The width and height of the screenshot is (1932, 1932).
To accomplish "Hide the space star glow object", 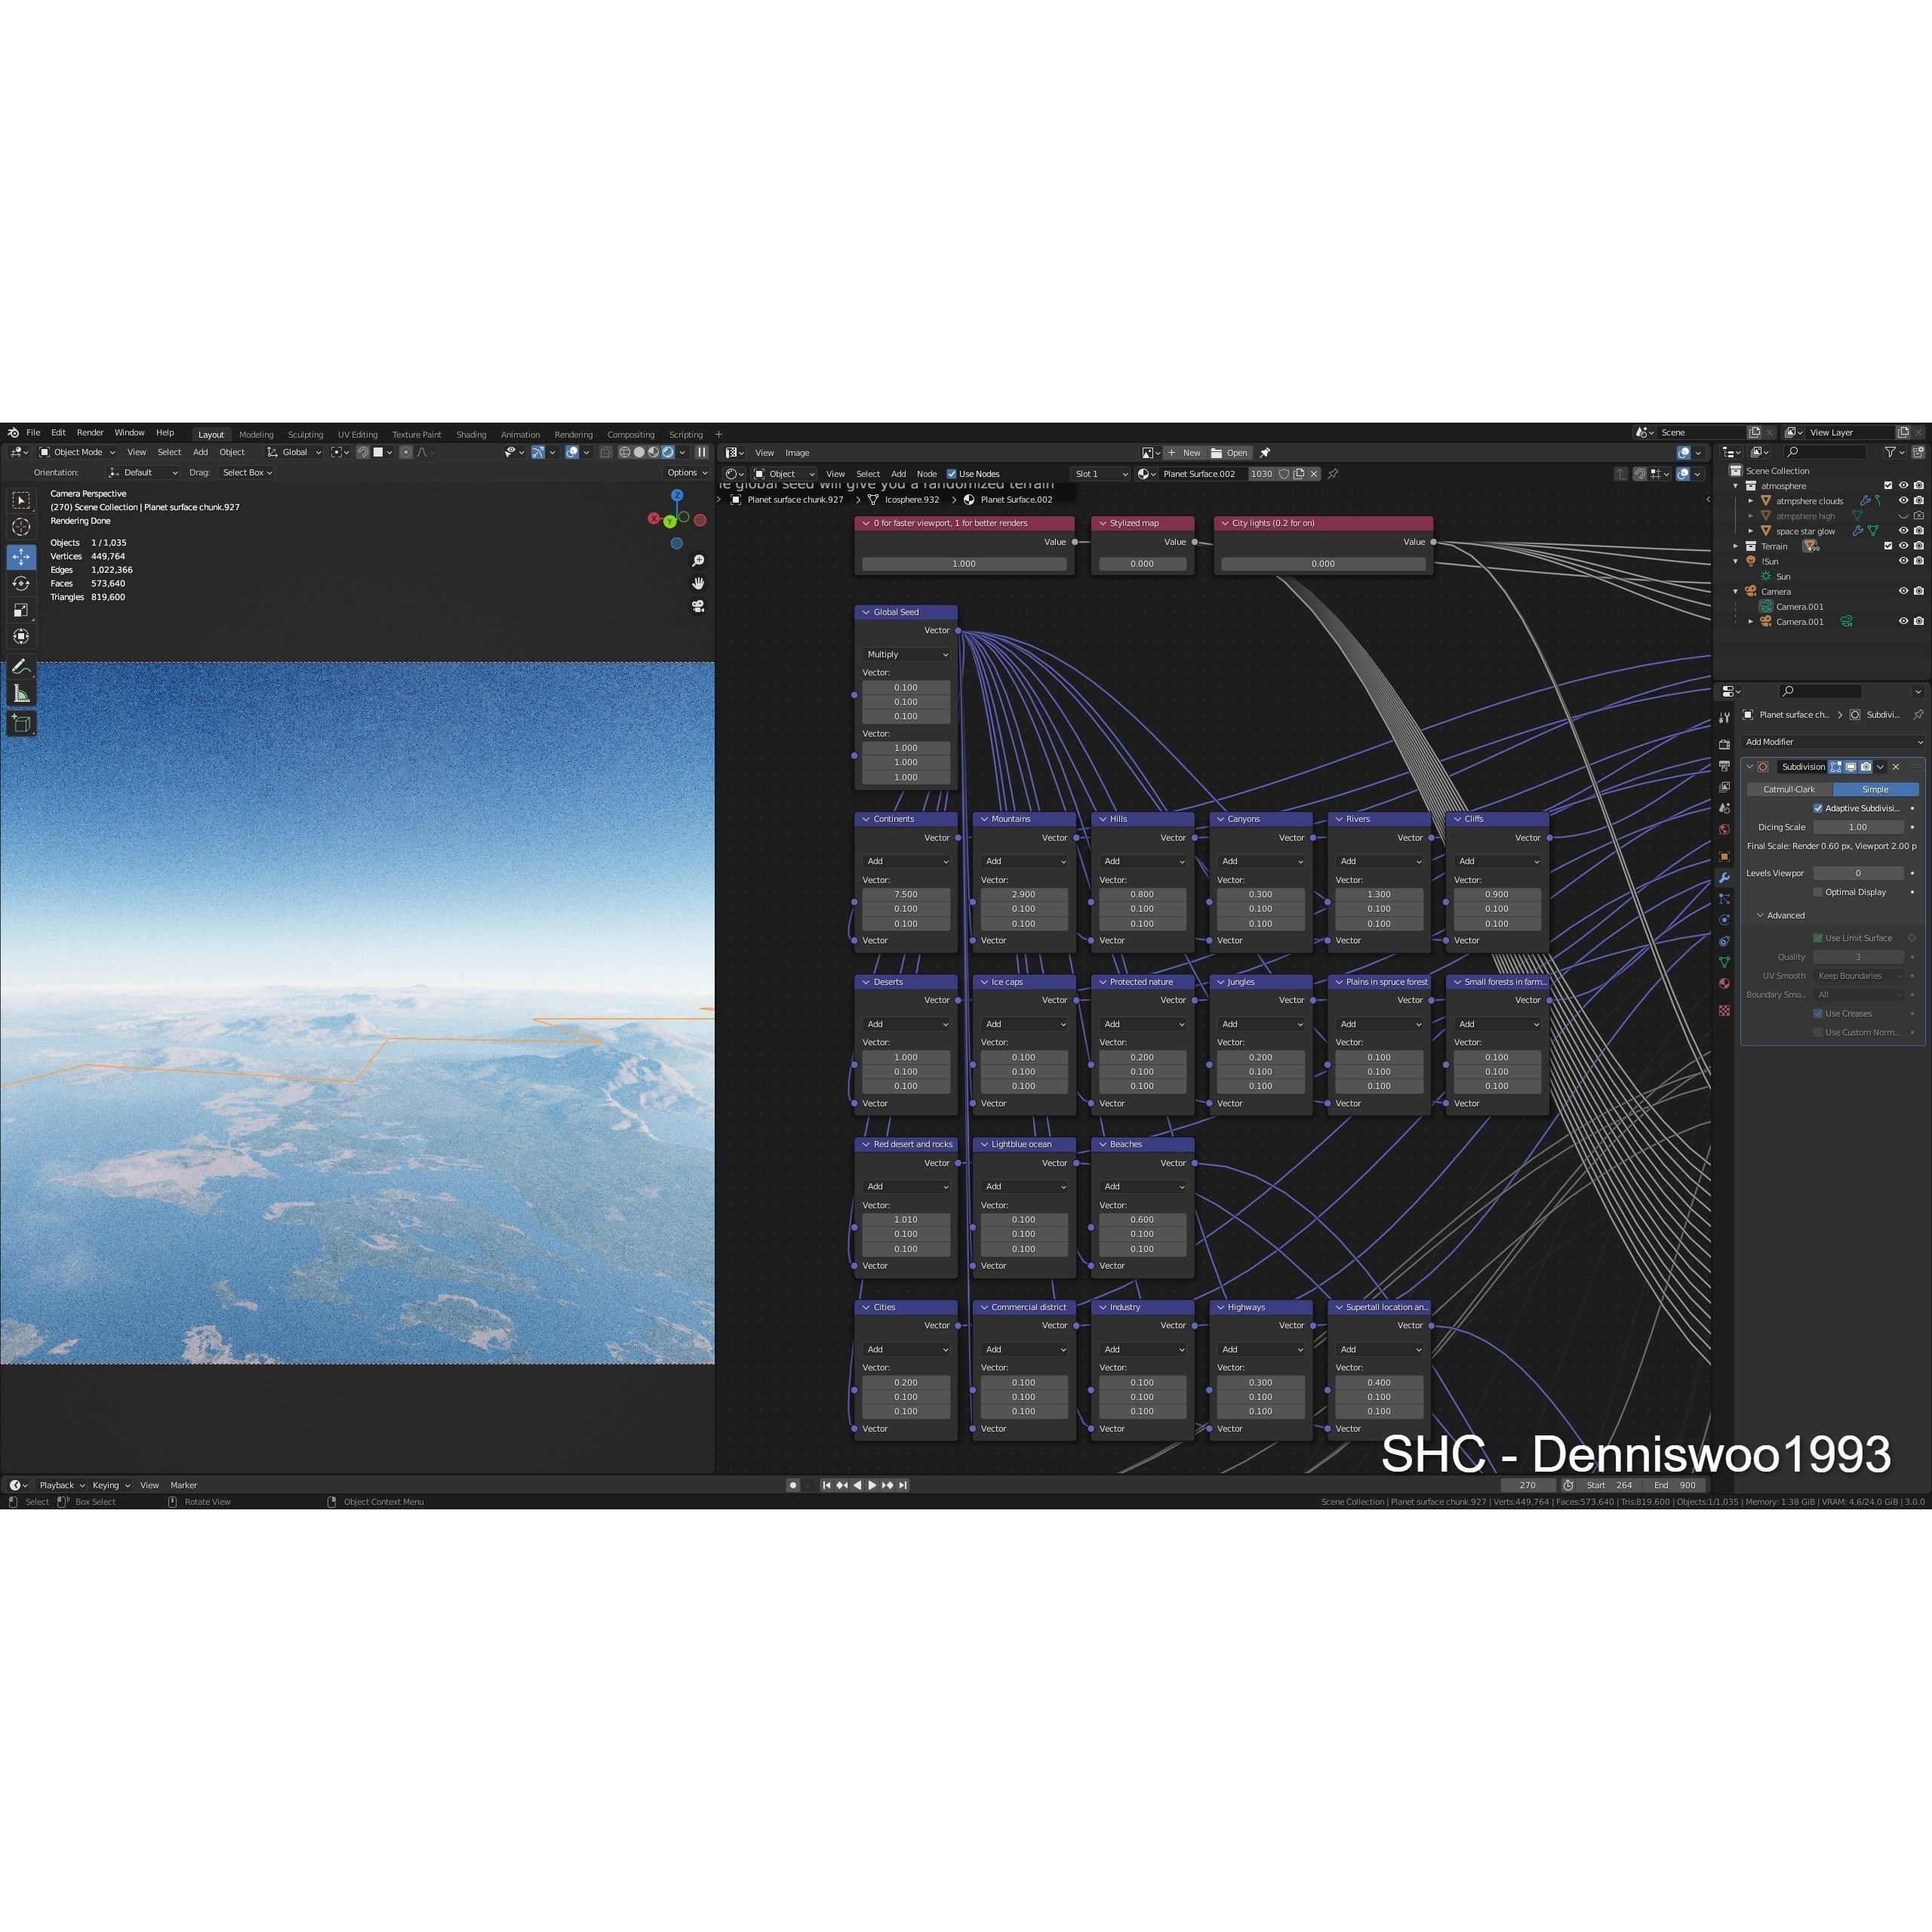I will 1903,531.
